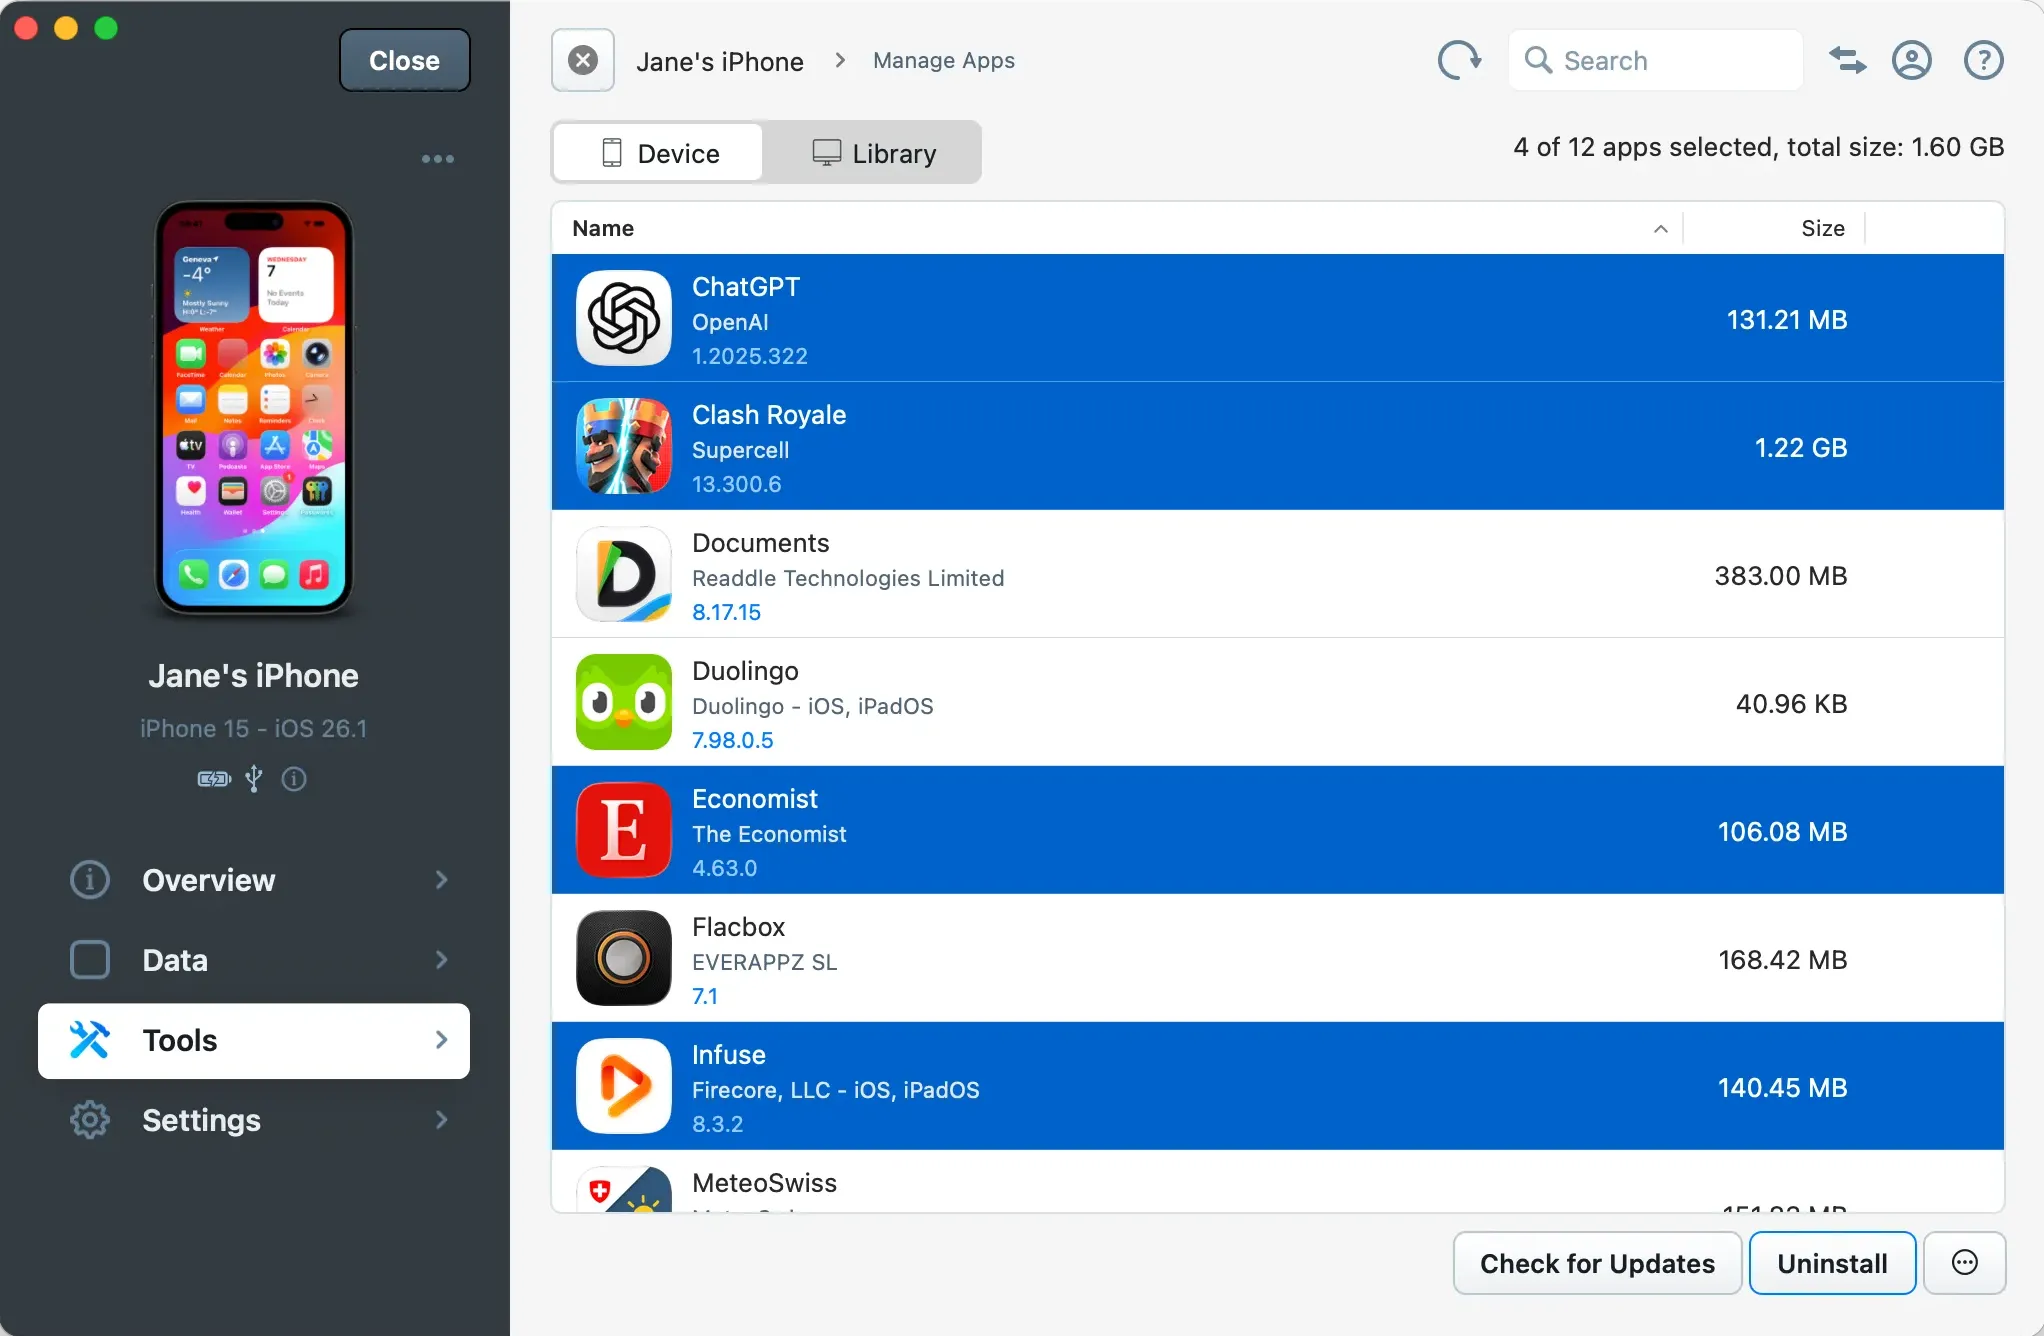This screenshot has width=2044, height=1336.
Task: Click the iPhone 15 - iOS 26.1 label
Action: click(x=254, y=728)
